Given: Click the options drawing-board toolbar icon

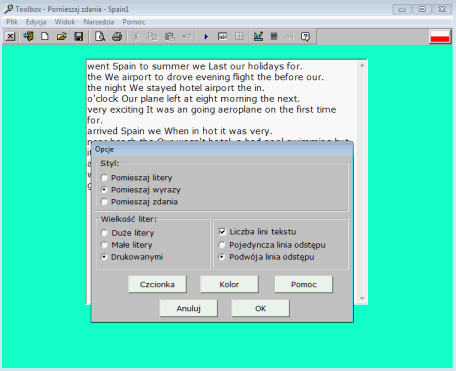Looking at the screenshot, I should coord(258,36).
